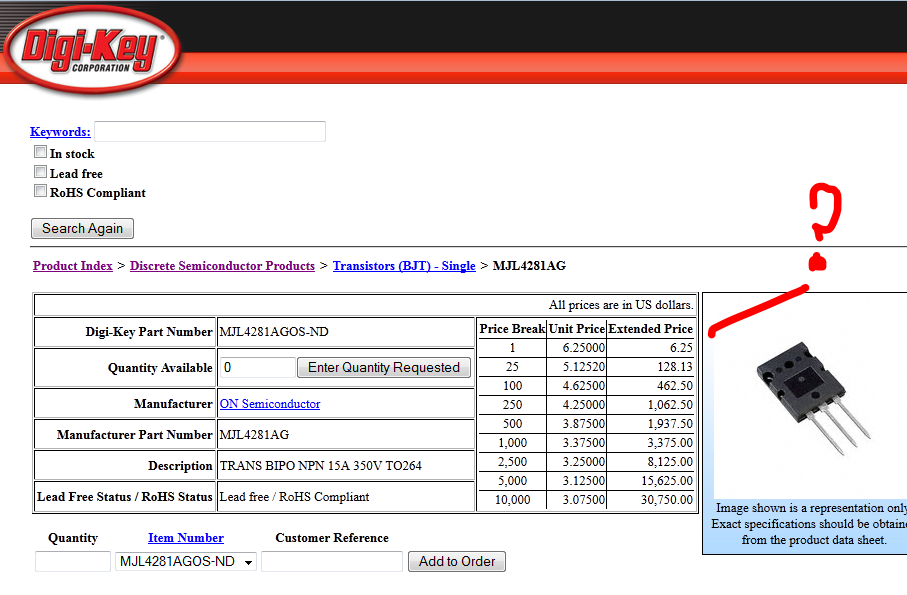Open Discrete Semiconductor Products breadcrumb
Image resolution: width=907 pixels, height=595 pixels.
(x=222, y=266)
